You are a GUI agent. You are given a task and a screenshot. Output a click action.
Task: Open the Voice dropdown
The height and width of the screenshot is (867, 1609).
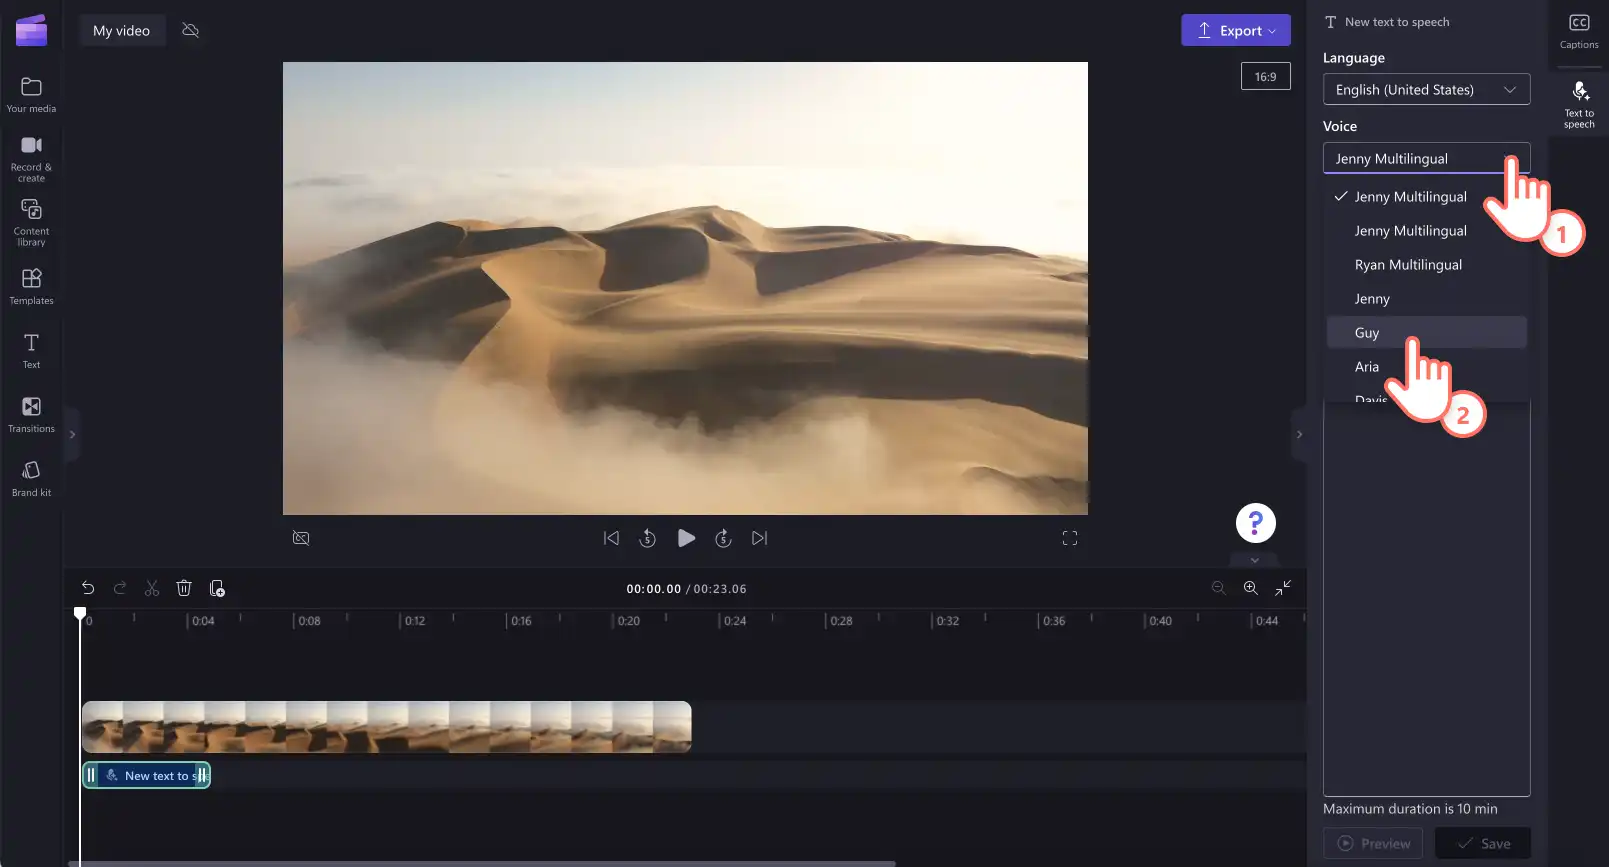point(1426,158)
